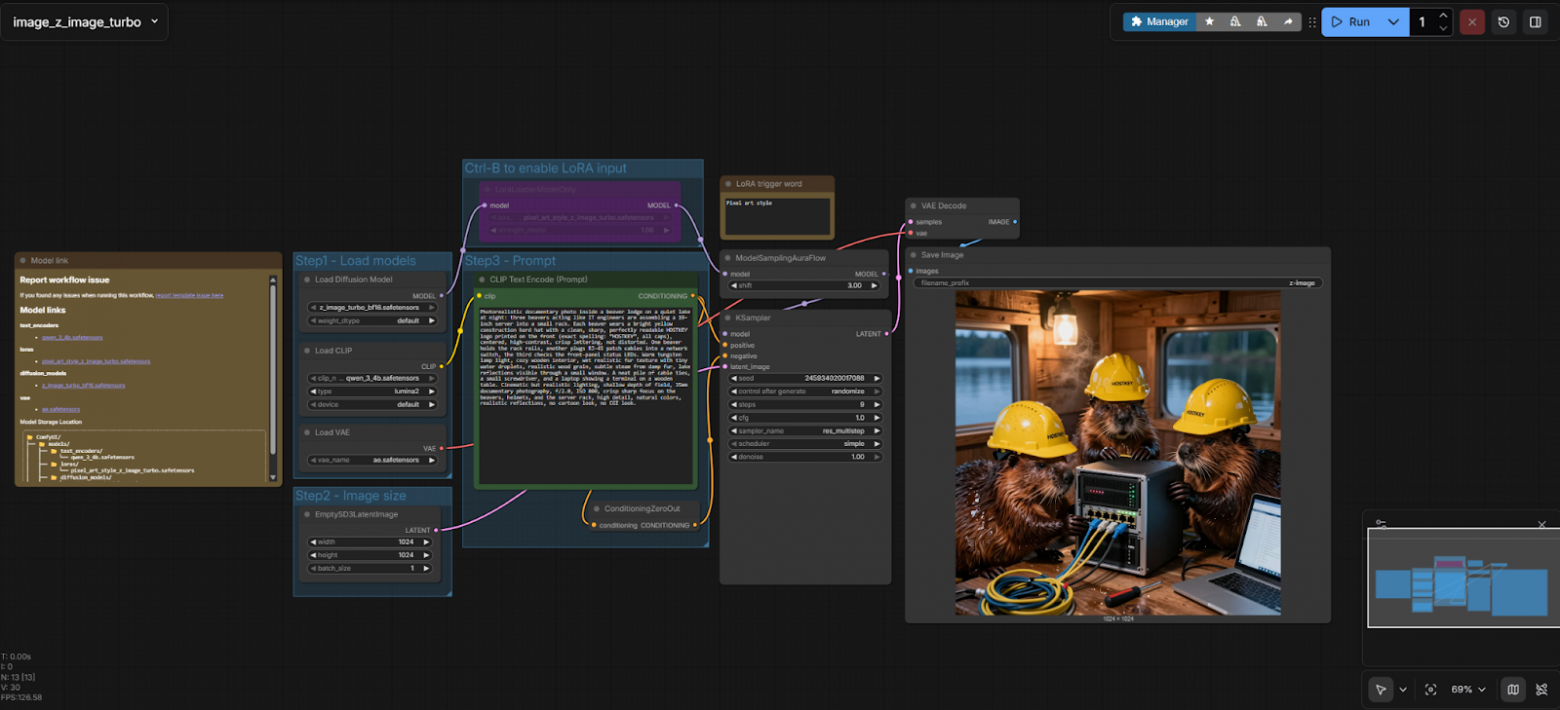
Task: Open the 69% zoom level dropdown
Action: coord(1467,689)
